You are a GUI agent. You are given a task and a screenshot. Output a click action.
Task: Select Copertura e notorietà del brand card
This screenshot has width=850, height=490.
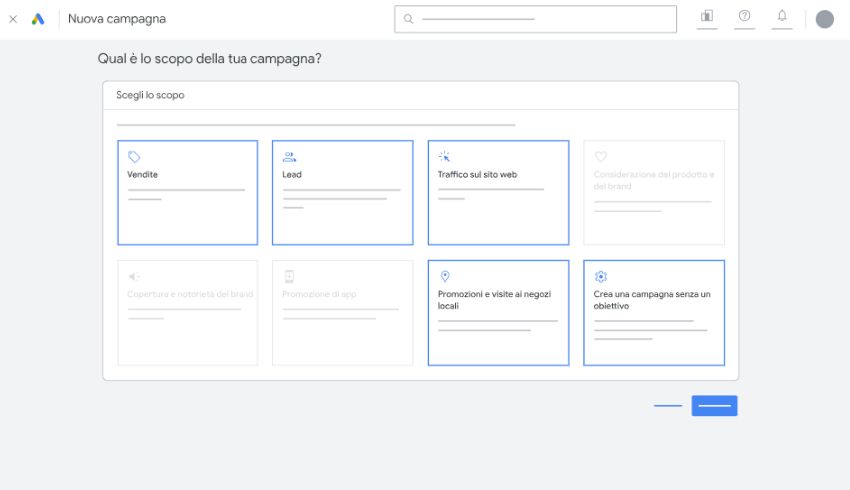[188, 313]
